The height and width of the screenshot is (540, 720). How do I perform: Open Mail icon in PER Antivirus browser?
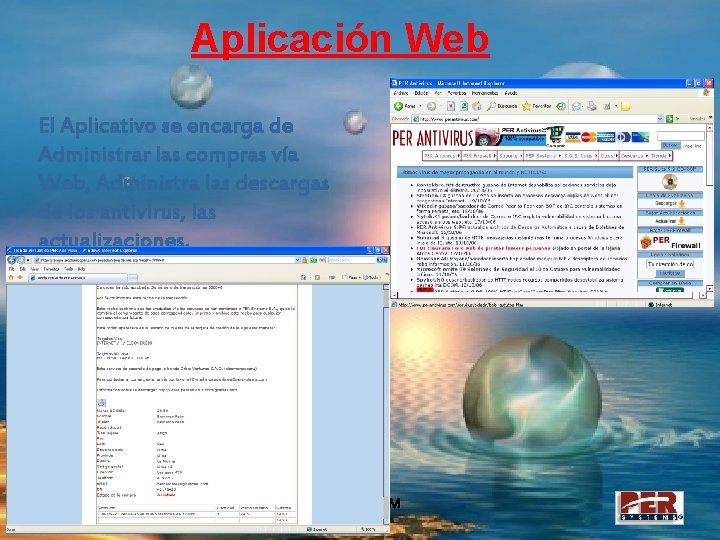tap(577, 106)
